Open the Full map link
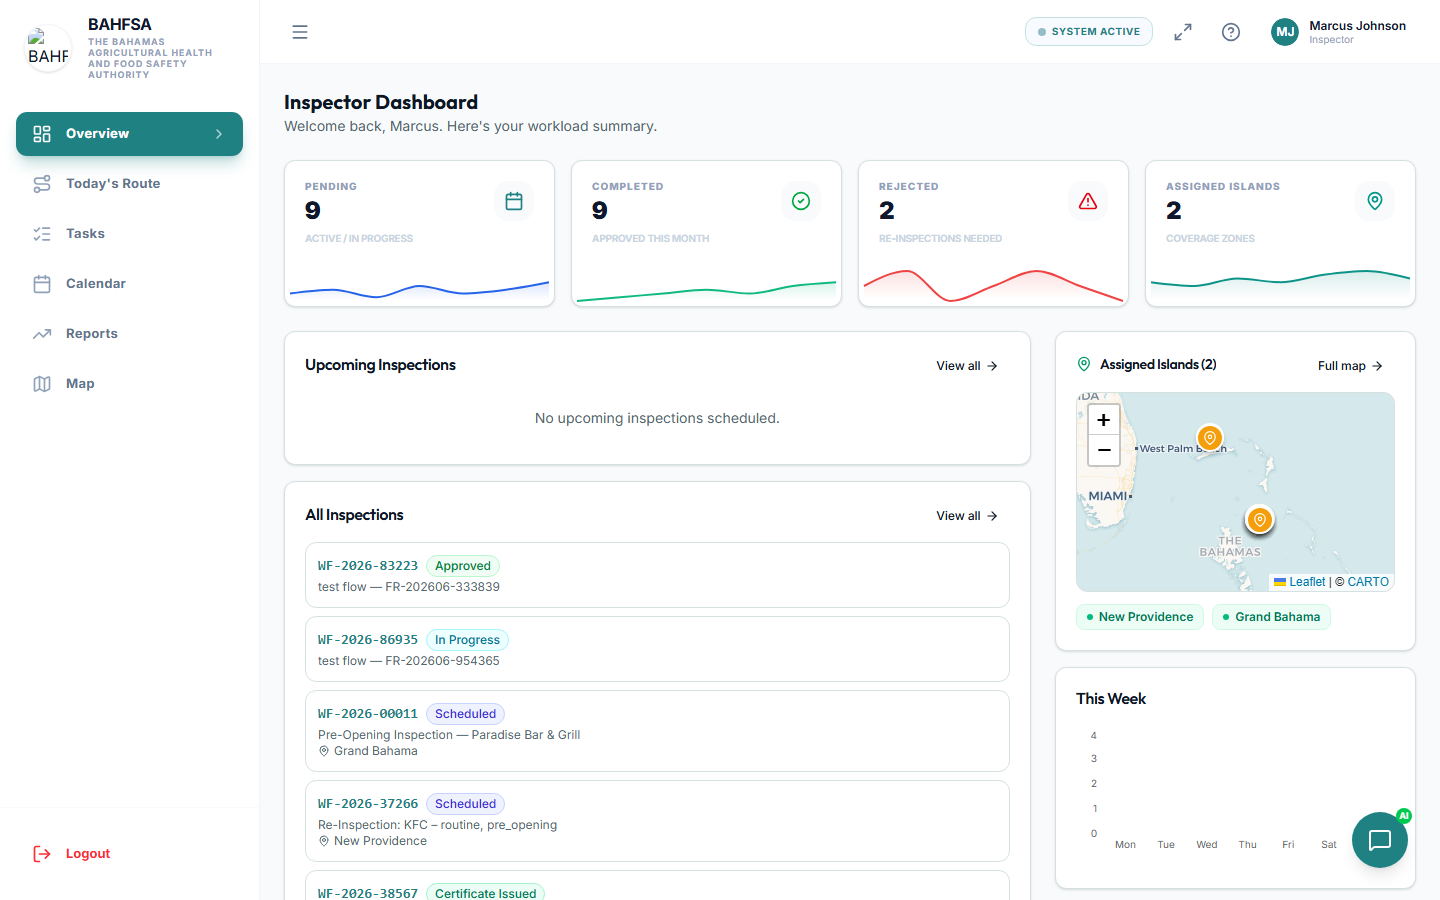 coord(1350,366)
